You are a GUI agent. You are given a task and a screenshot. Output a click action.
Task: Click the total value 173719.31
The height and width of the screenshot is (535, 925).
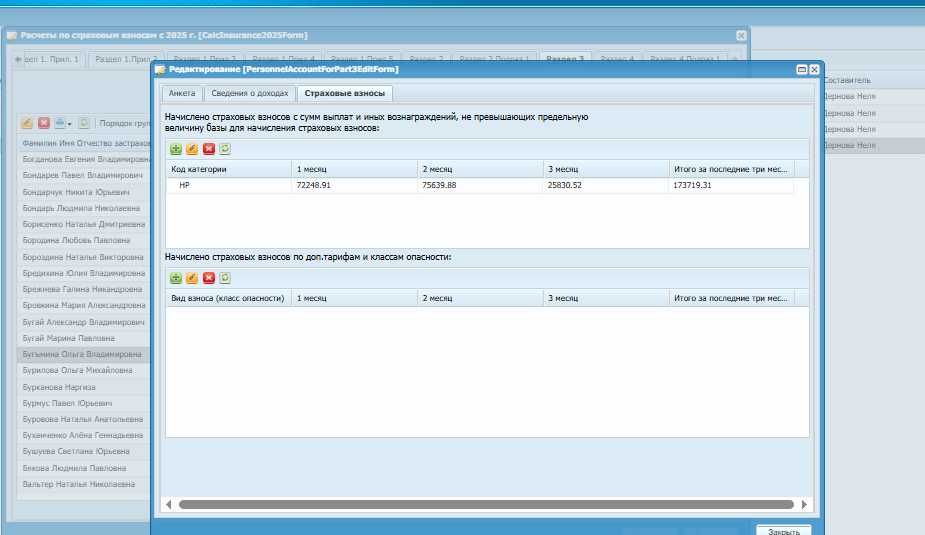point(692,185)
